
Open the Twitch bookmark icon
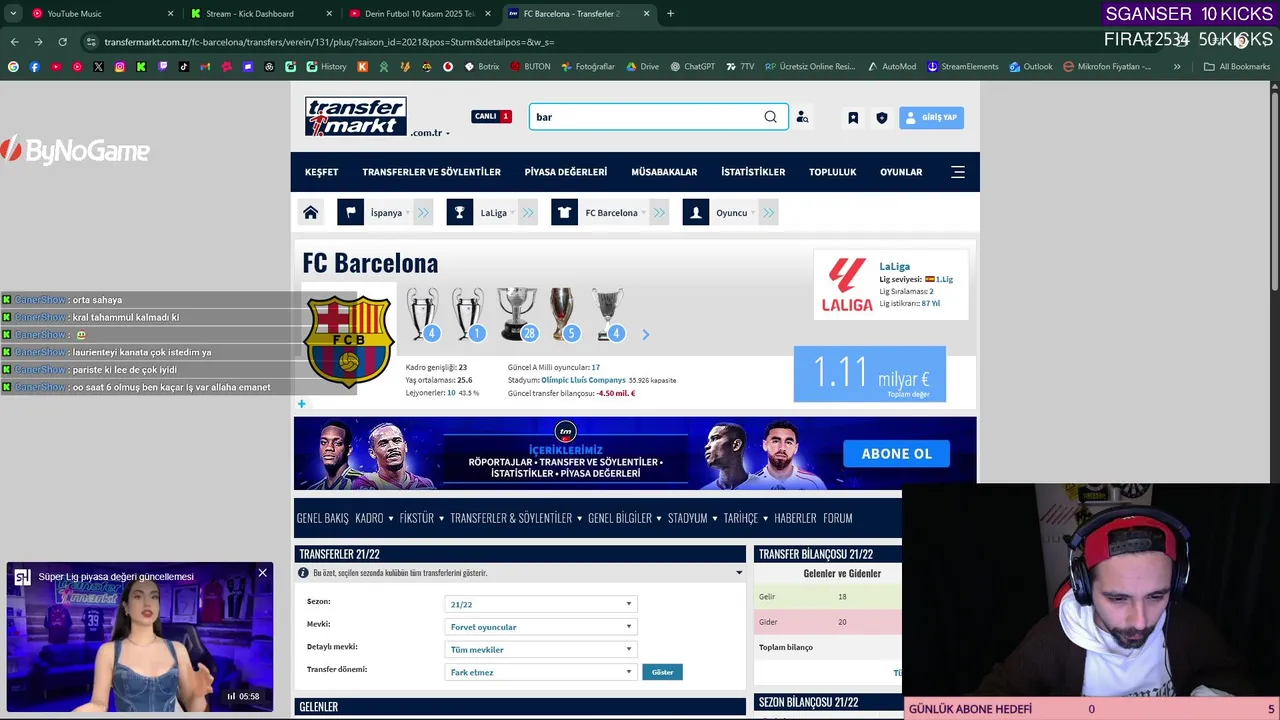pyautogui.click(x=163, y=67)
